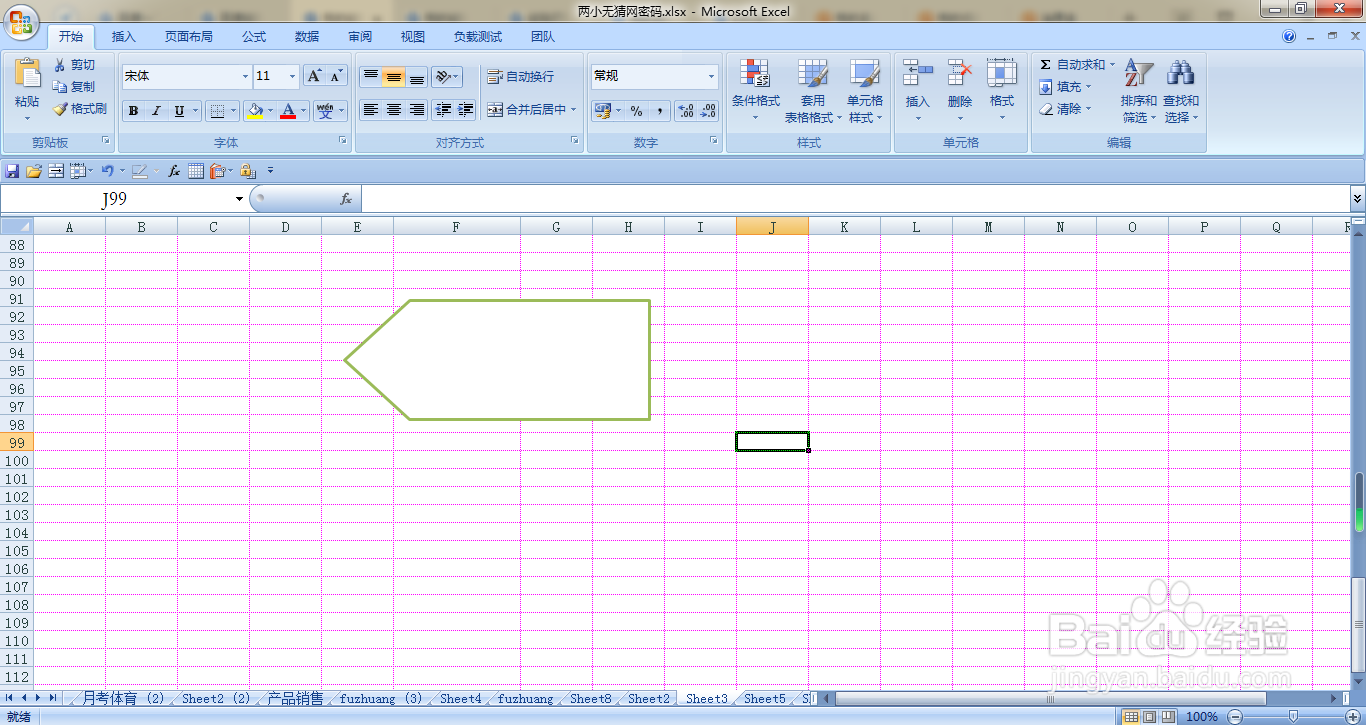Set top vertical alignment

pos(370,77)
